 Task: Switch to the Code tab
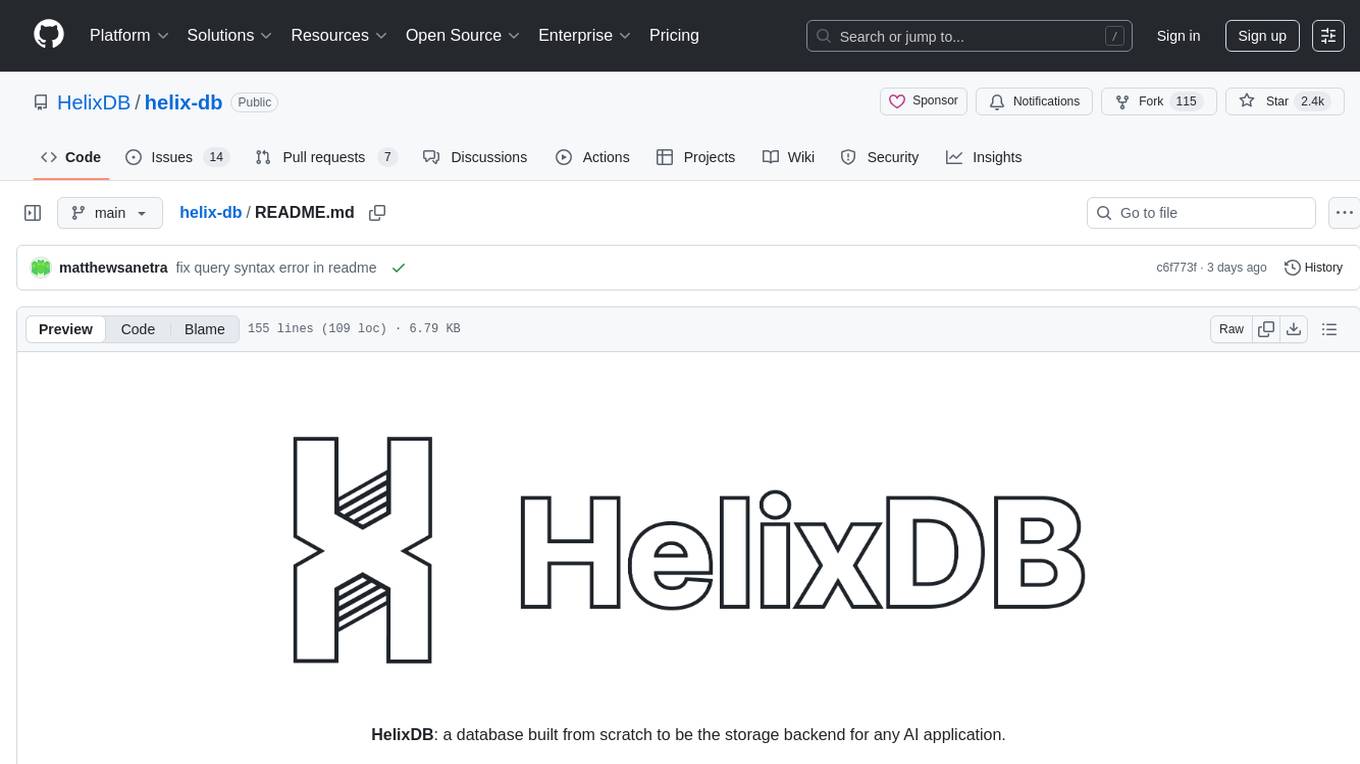(71, 157)
